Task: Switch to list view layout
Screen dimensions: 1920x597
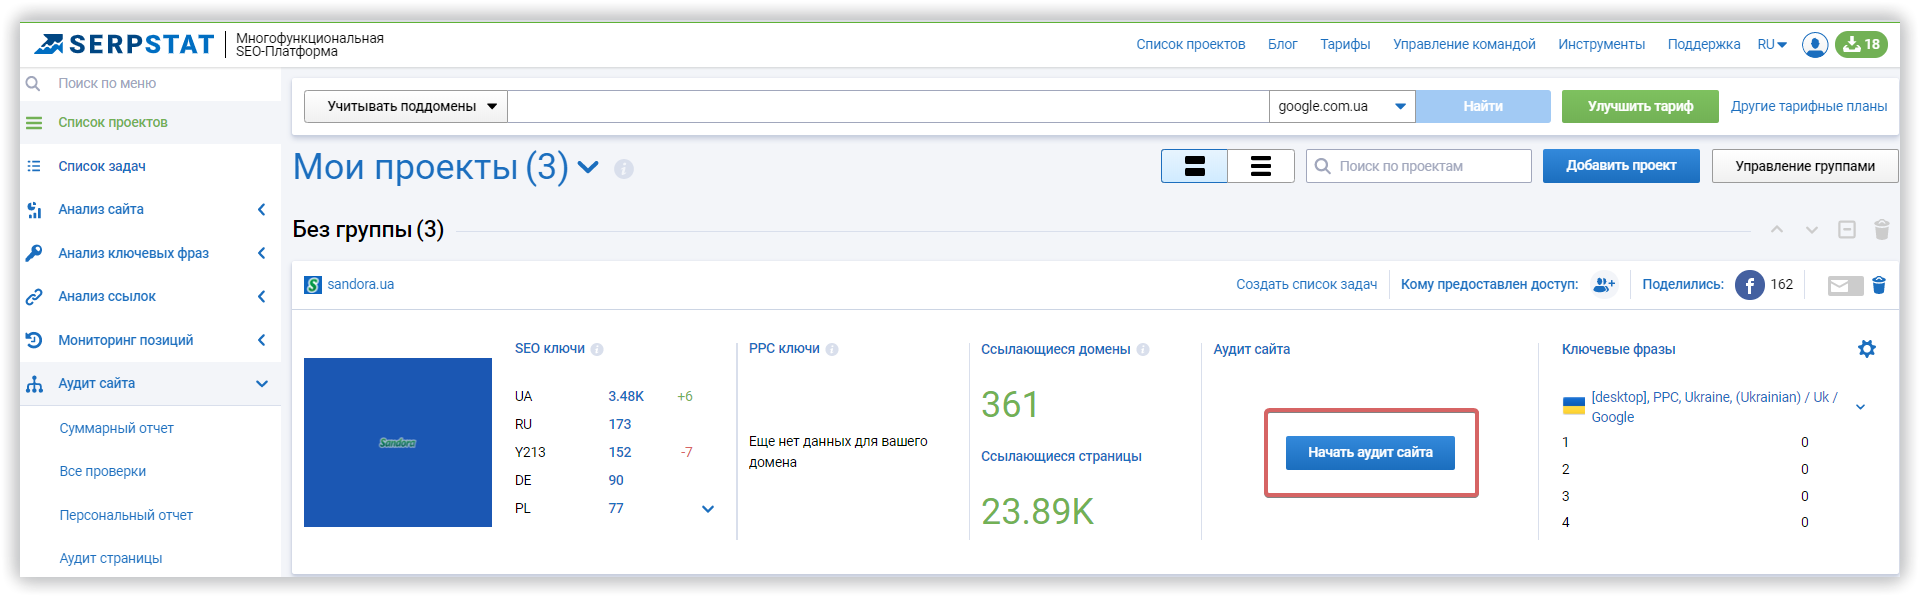Action: coord(1260,166)
